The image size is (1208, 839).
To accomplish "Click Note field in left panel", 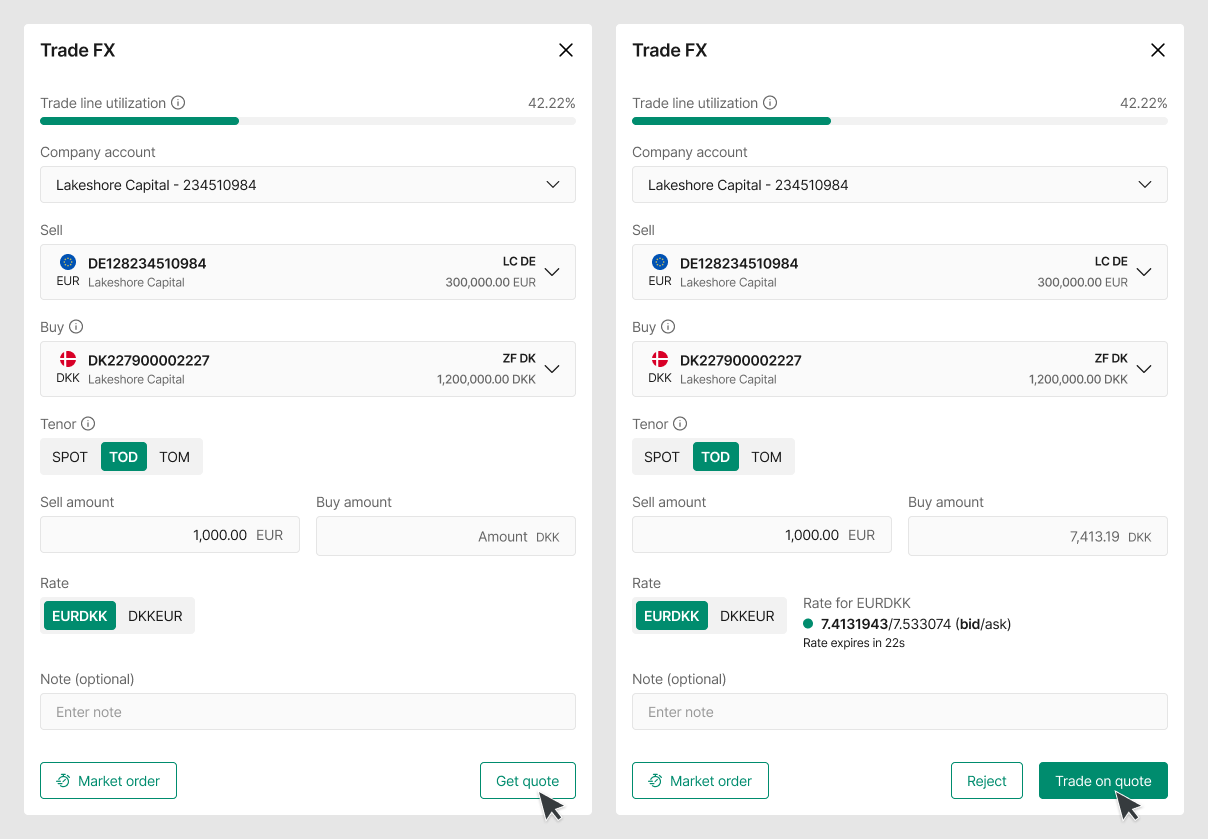I will click(308, 712).
